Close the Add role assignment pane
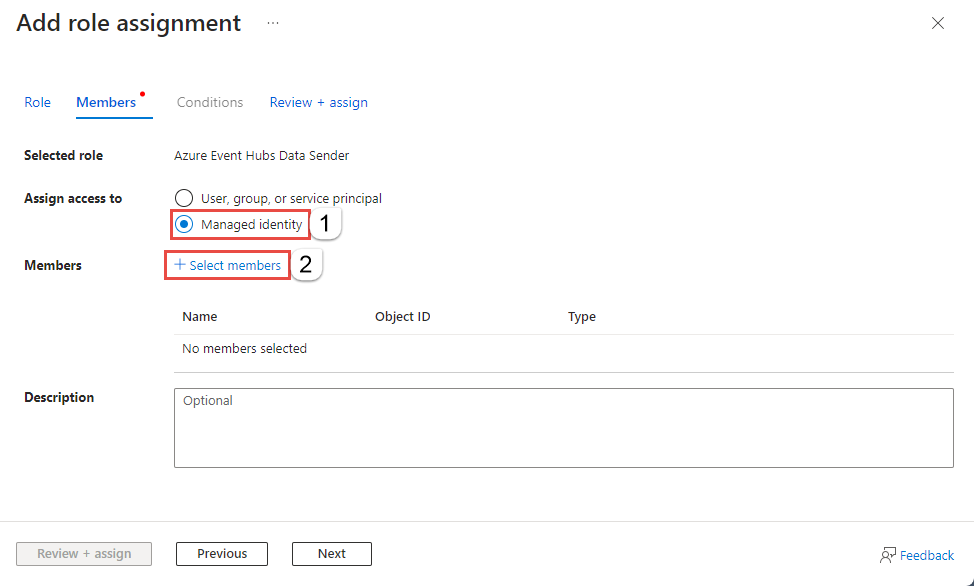This screenshot has height=586, width=974. pyautogui.click(x=937, y=23)
